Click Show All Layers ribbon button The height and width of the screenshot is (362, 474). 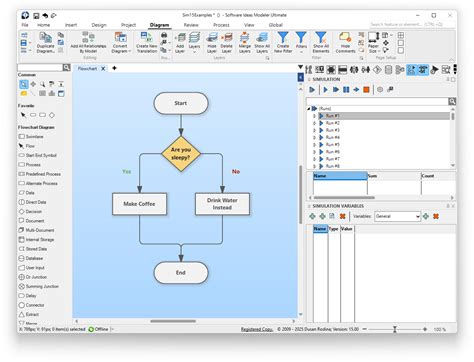(x=262, y=42)
